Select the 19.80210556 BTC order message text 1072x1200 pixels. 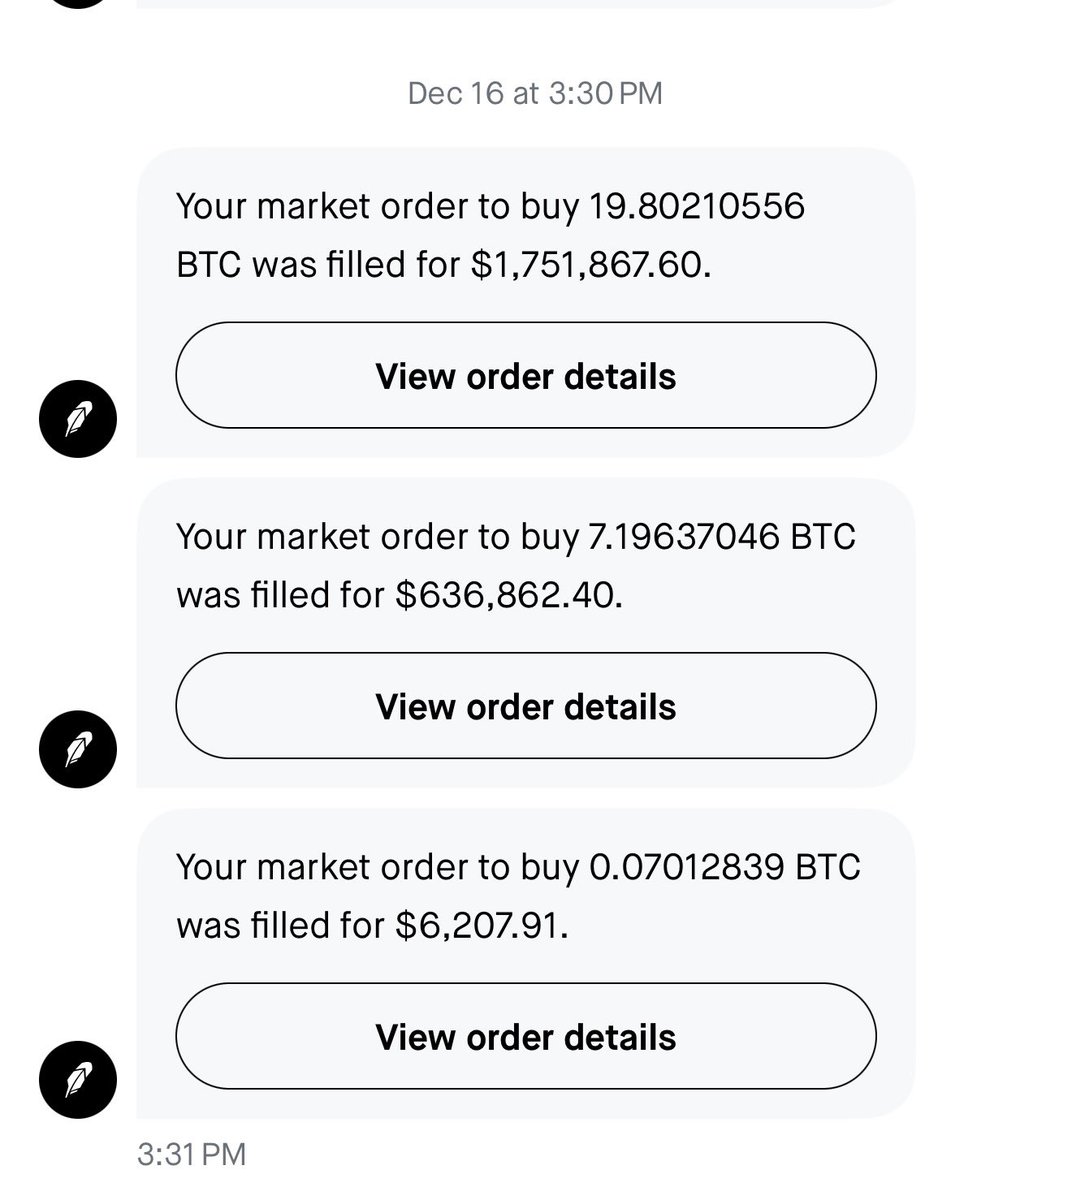click(x=490, y=236)
